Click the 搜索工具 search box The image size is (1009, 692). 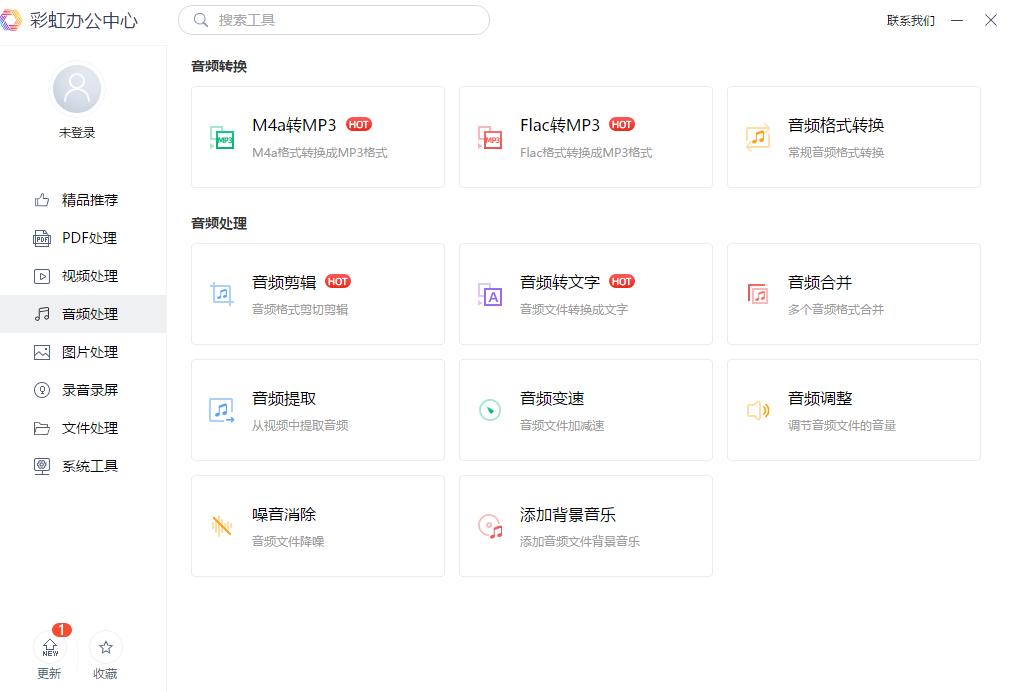pos(334,20)
